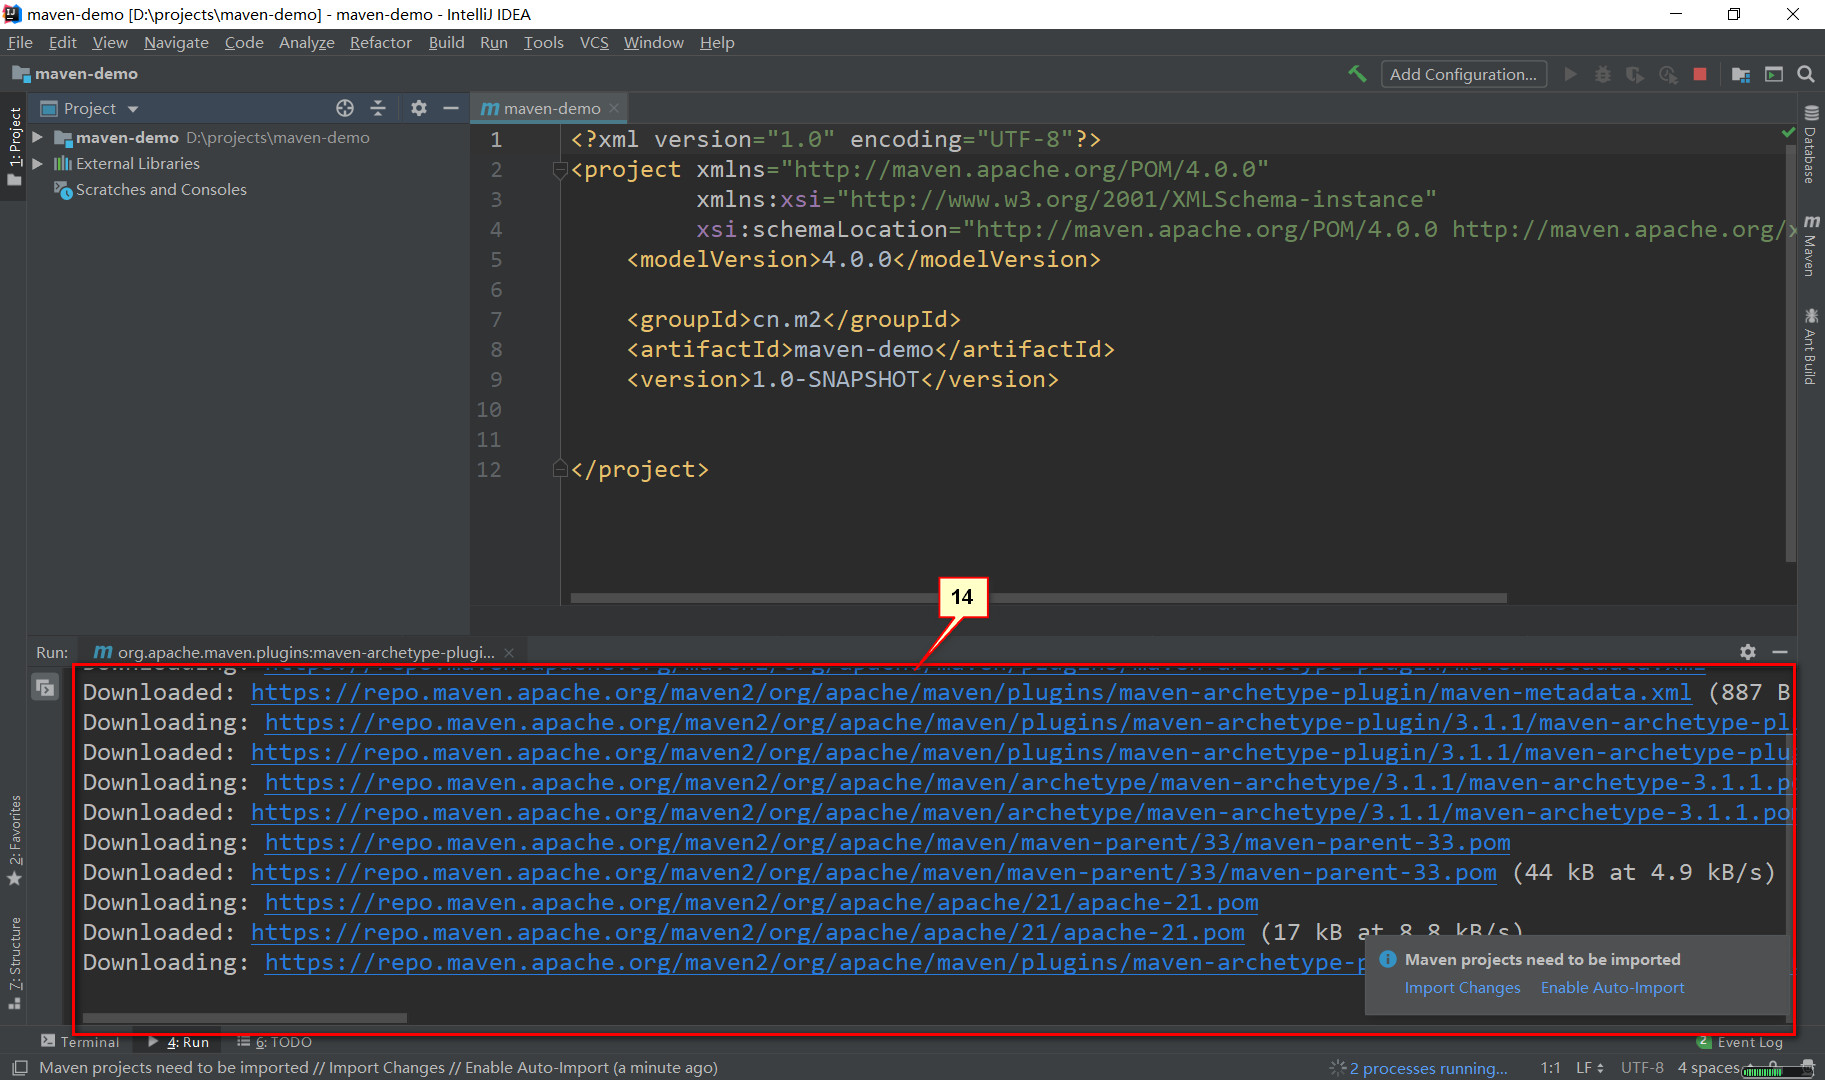
Task: Open the File menu
Action: (20, 42)
